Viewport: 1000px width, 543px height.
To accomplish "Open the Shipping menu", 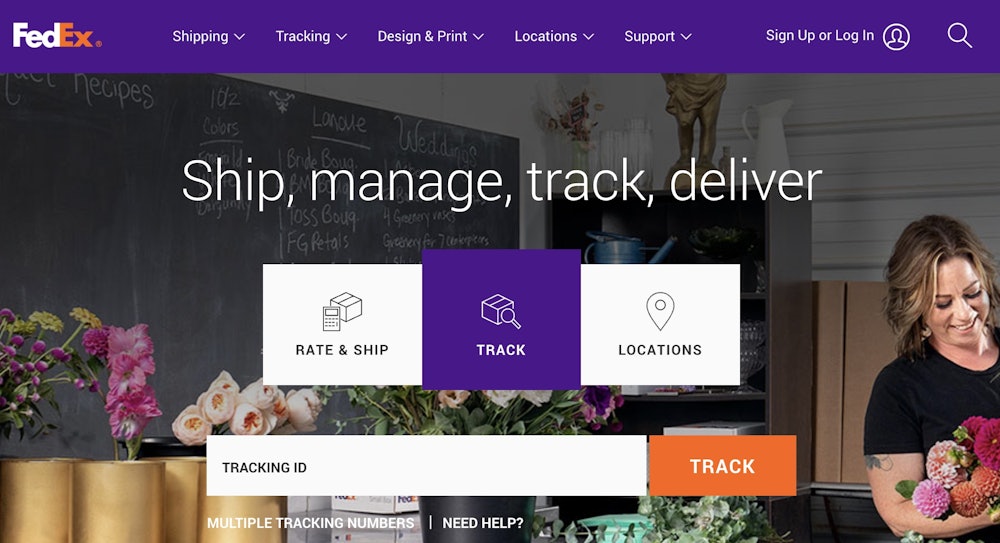I will (x=209, y=36).
